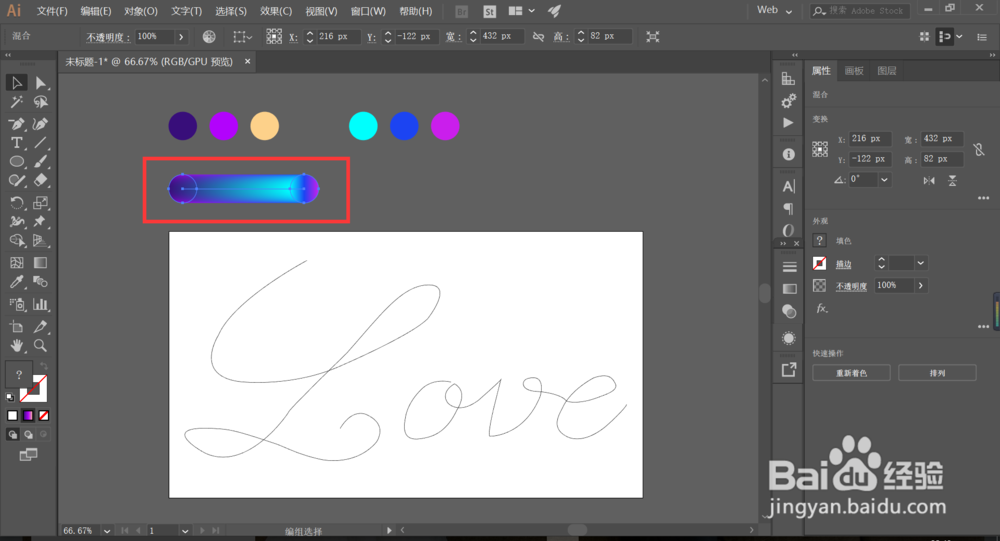1000x541 pixels.
Task: Select the Direct Selection tool
Action: click(x=40, y=83)
